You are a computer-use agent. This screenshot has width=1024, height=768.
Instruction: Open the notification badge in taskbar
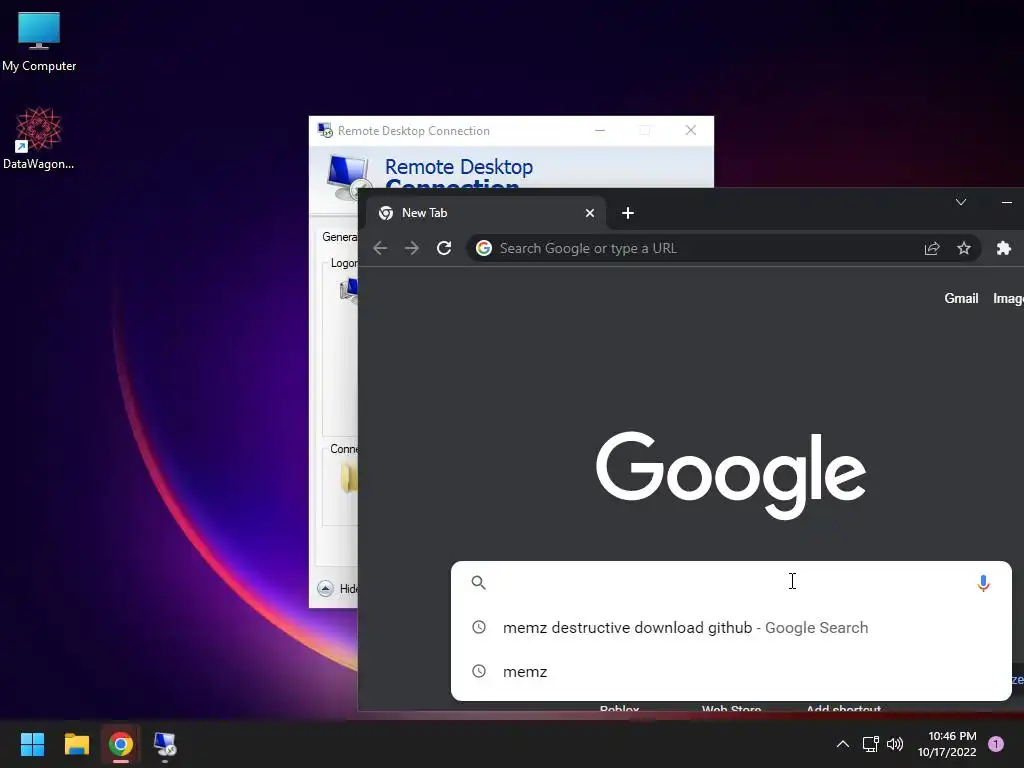click(996, 744)
